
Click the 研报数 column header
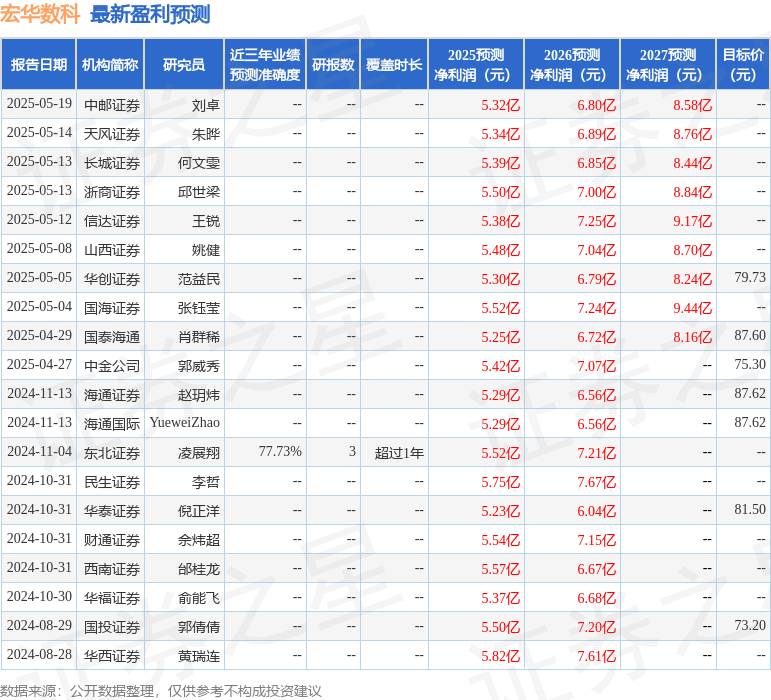pos(333,65)
